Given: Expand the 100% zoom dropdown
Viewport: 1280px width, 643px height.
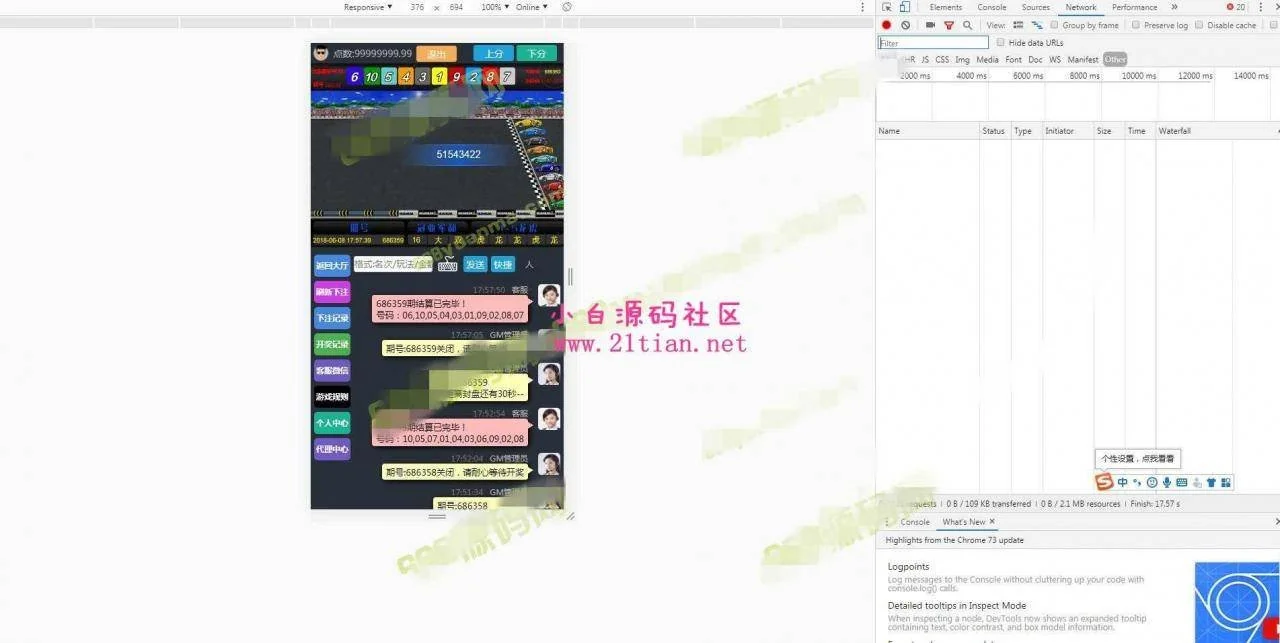Looking at the screenshot, I should tap(494, 7).
